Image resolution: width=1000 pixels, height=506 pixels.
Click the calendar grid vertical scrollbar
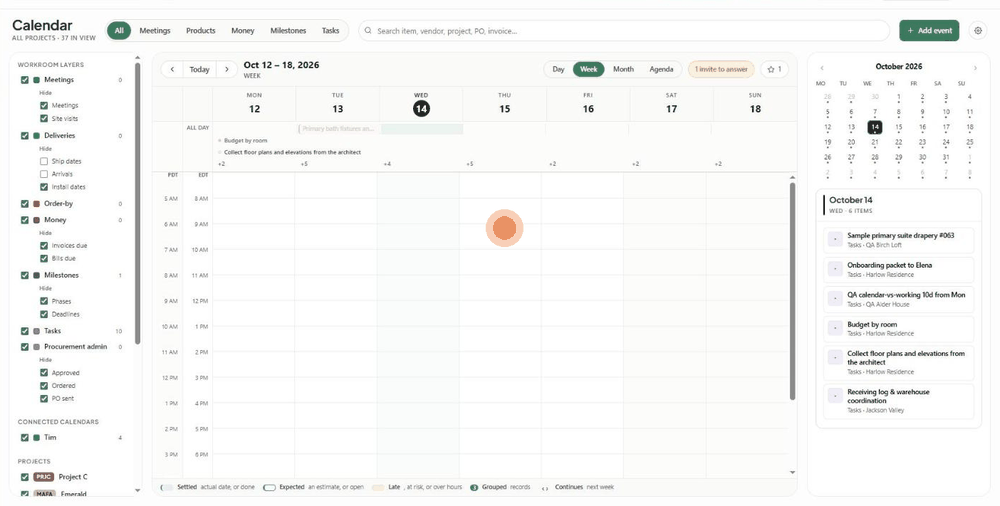tap(793, 291)
